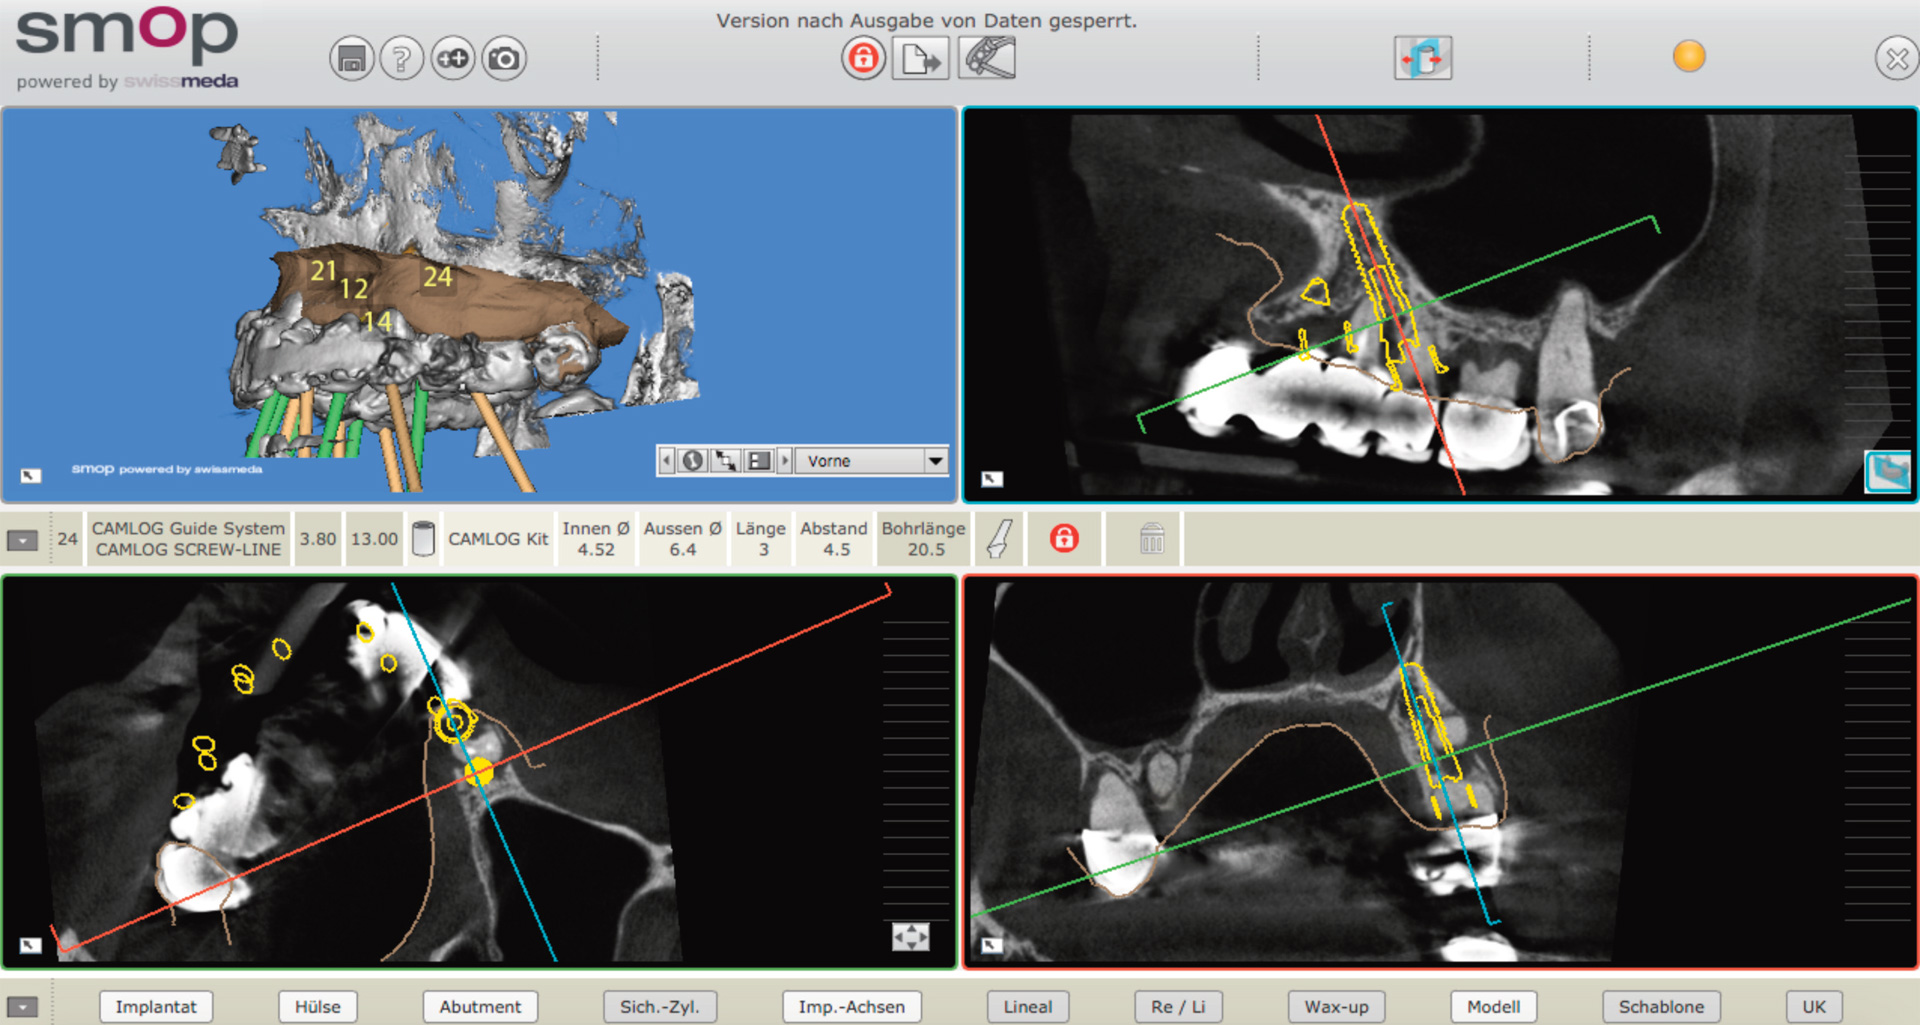Click the orange status indicator circle
This screenshot has width=1920, height=1025.
click(x=1689, y=57)
